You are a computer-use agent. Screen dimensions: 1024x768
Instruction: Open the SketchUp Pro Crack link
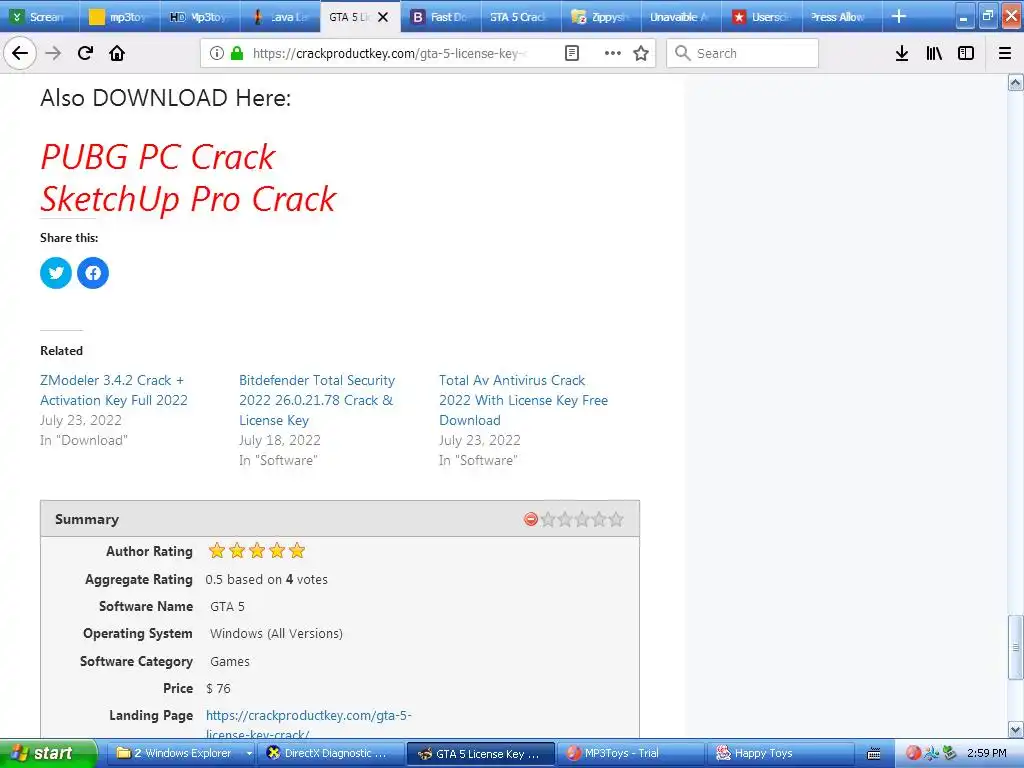click(188, 199)
